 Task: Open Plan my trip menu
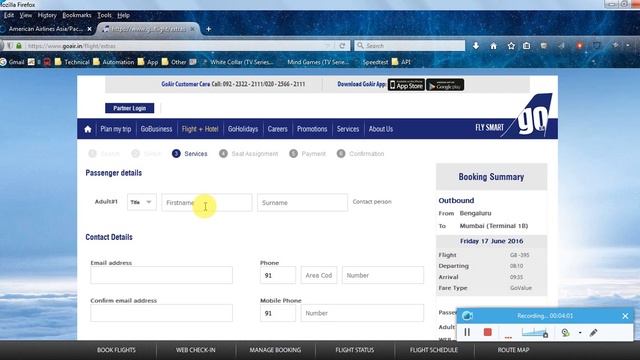[x=116, y=129]
